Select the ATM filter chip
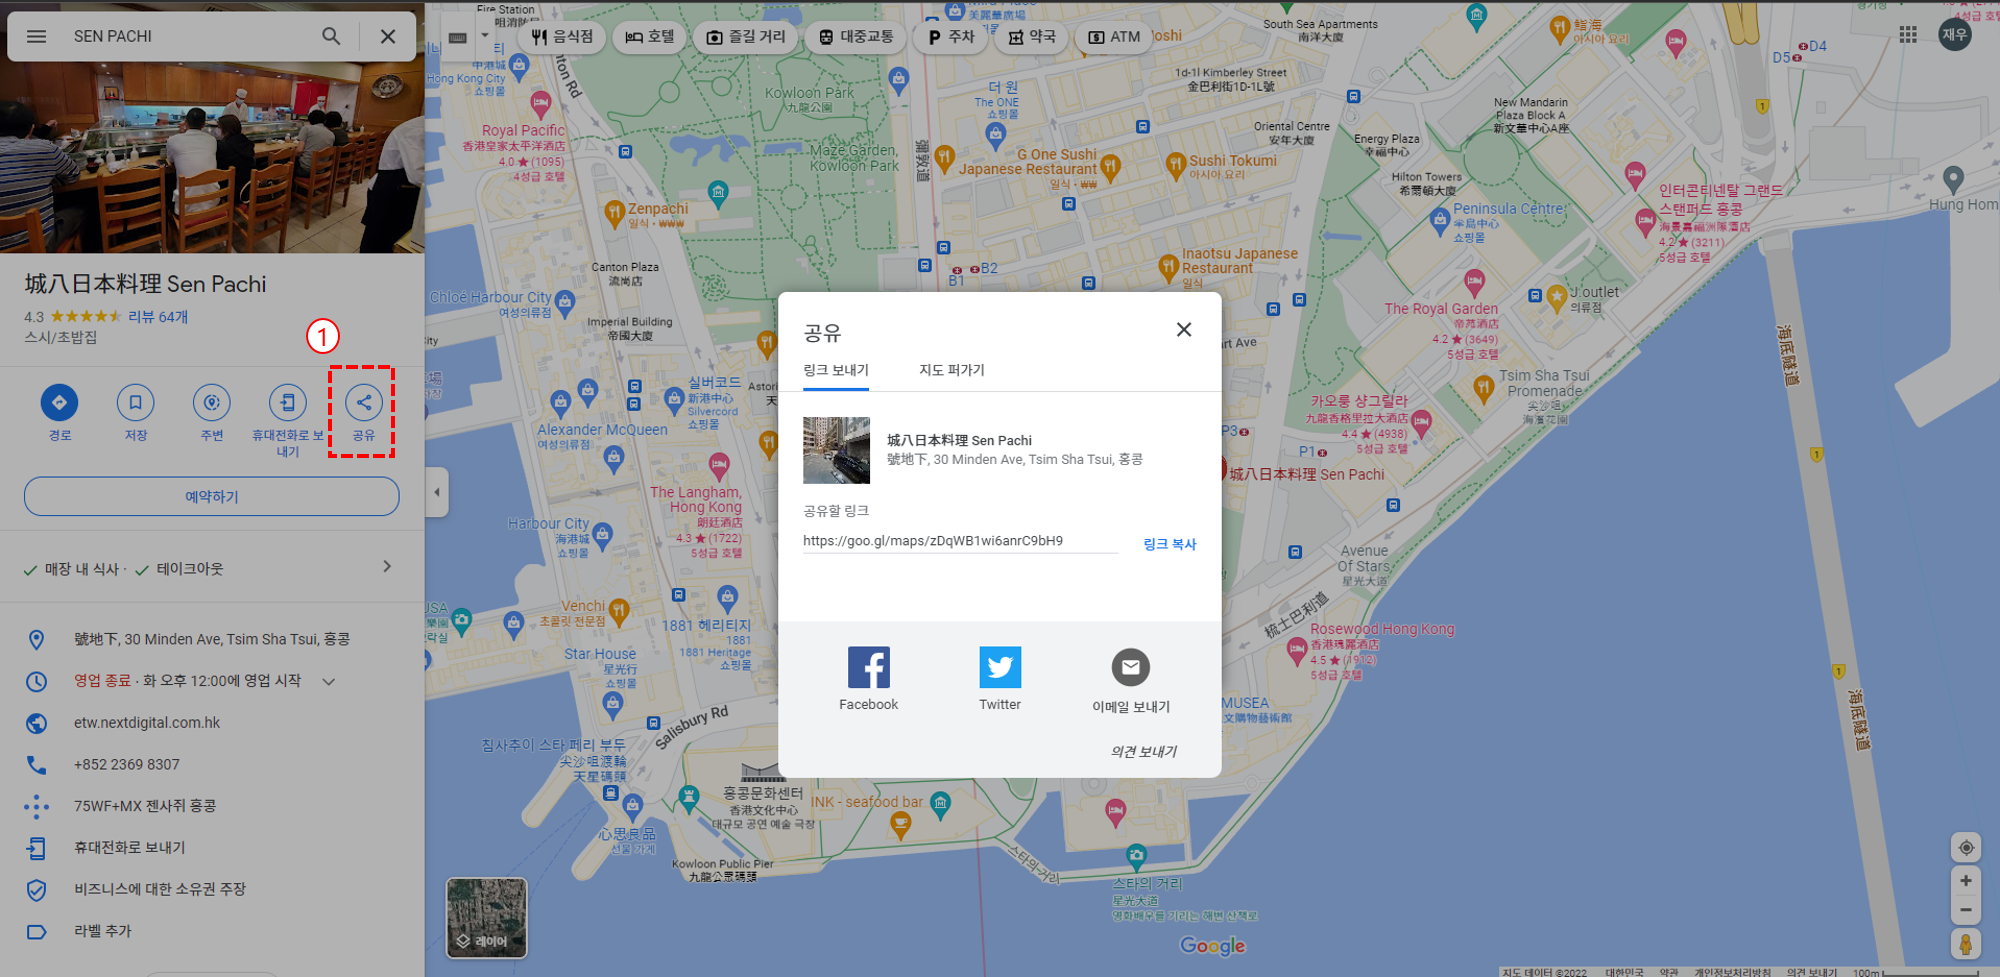Image resolution: width=2000 pixels, height=977 pixels. [1114, 37]
